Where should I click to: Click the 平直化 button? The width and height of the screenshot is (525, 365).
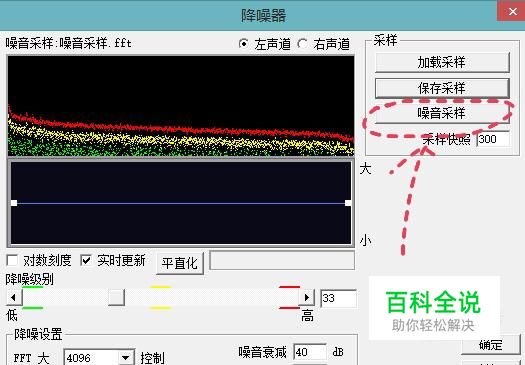tap(180, 263)
